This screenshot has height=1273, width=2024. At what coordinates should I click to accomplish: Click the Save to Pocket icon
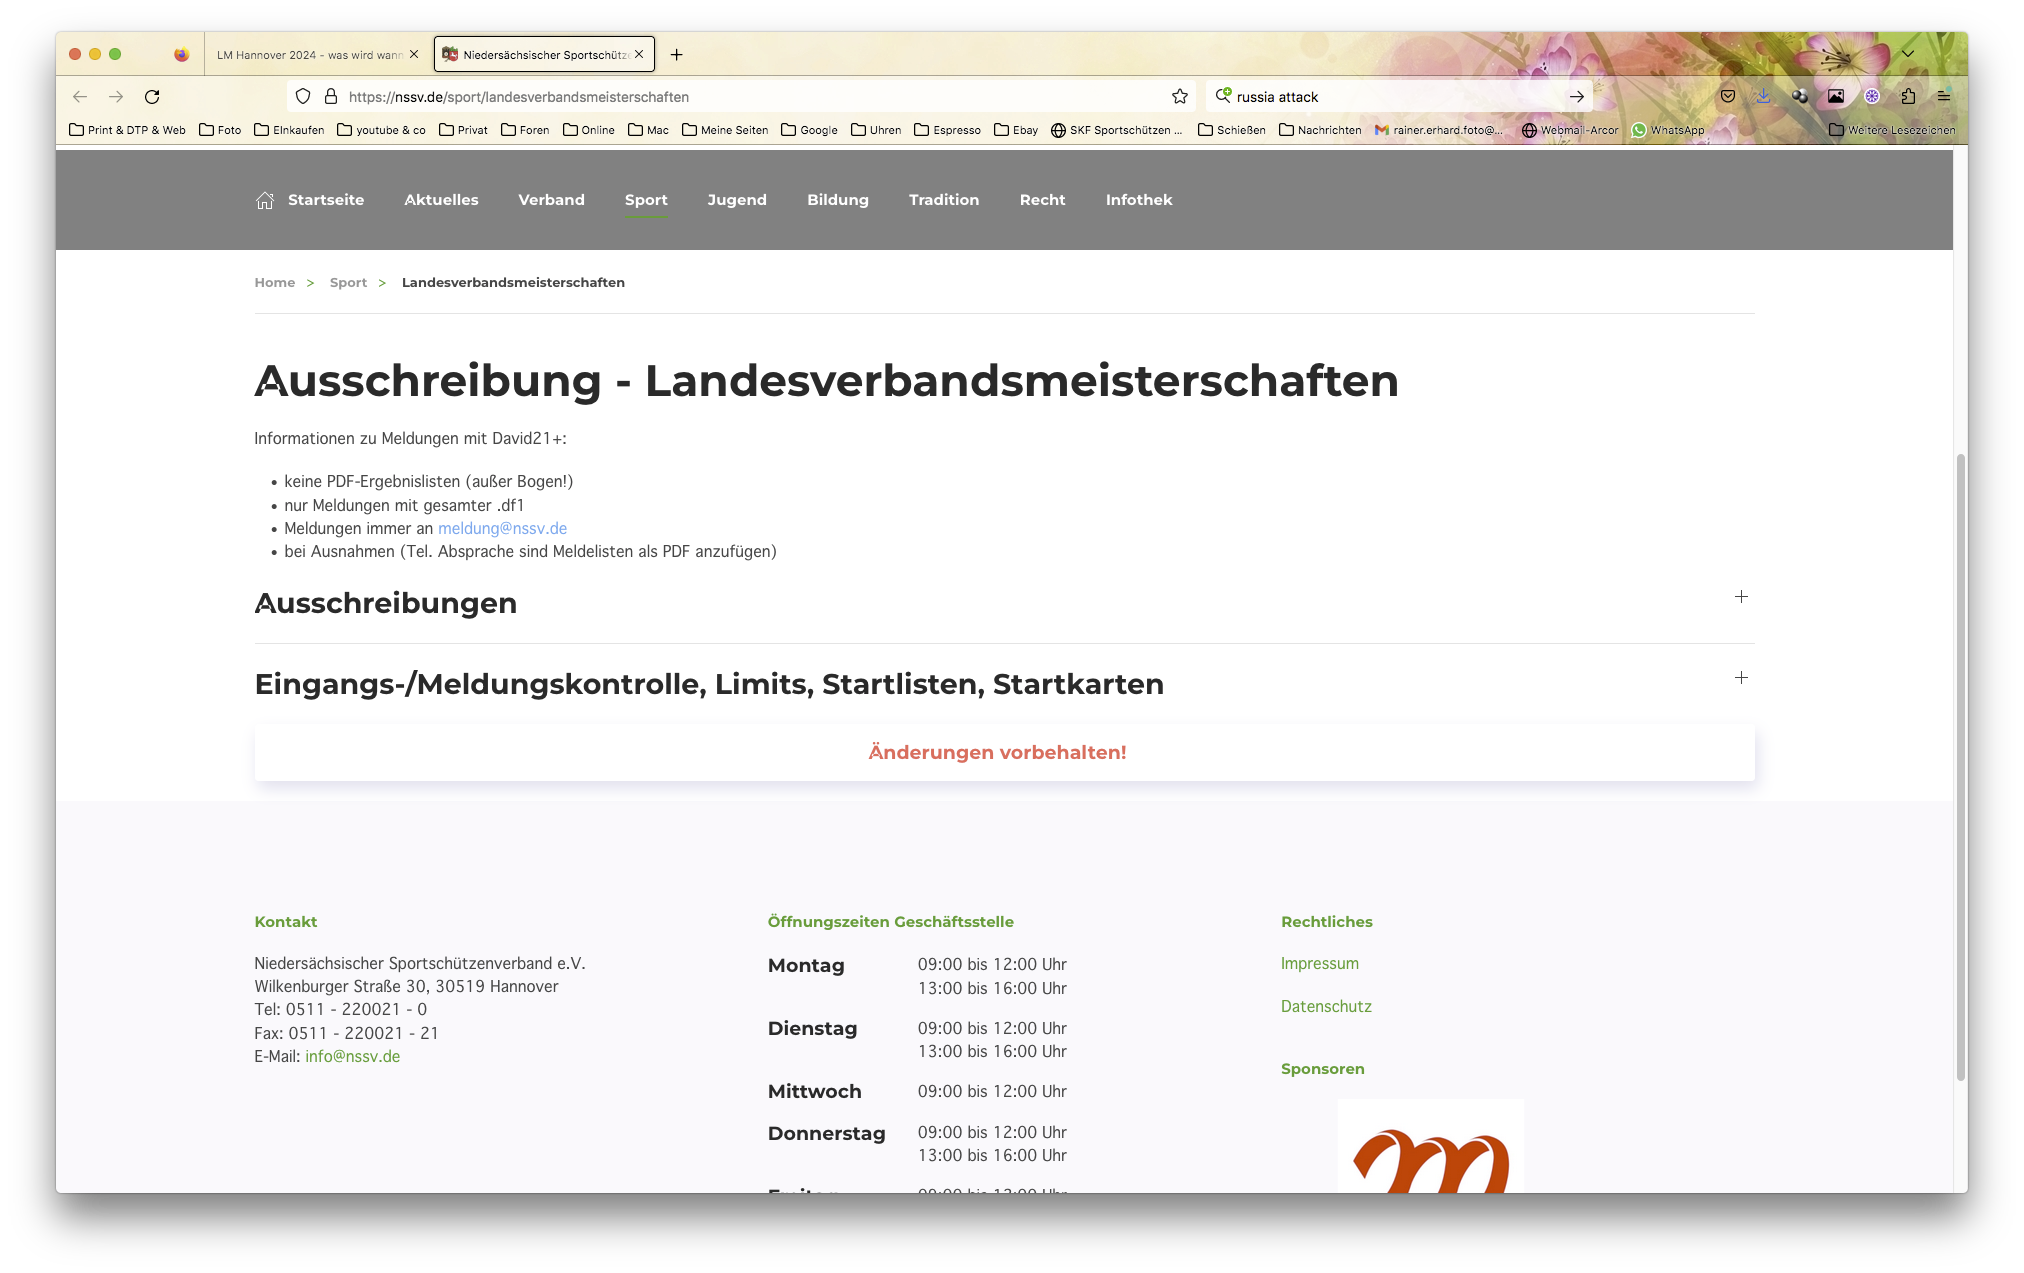click(x=1727, y=97)
